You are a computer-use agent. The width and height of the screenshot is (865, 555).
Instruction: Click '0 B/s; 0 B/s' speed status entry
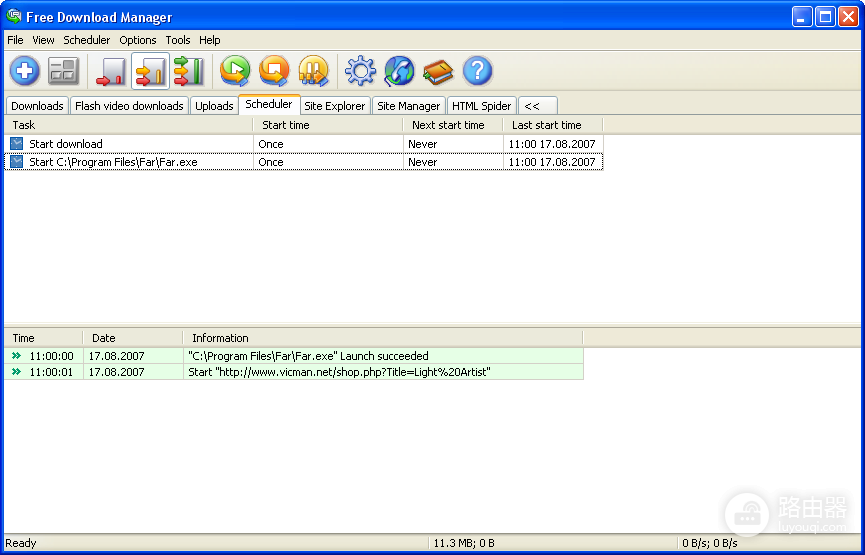coord(710,543)
